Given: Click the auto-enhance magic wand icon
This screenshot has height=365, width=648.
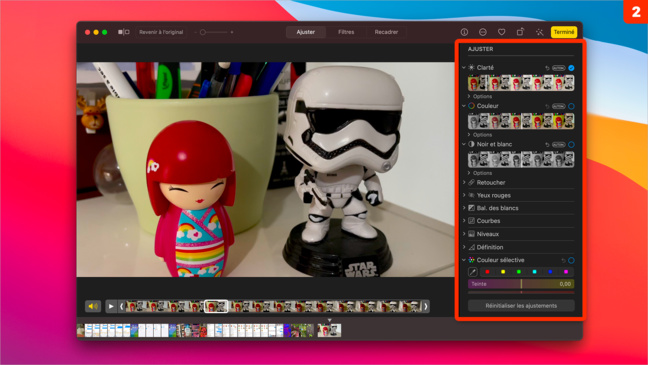Looking at the screenshot, I should (x=539, y=32).
